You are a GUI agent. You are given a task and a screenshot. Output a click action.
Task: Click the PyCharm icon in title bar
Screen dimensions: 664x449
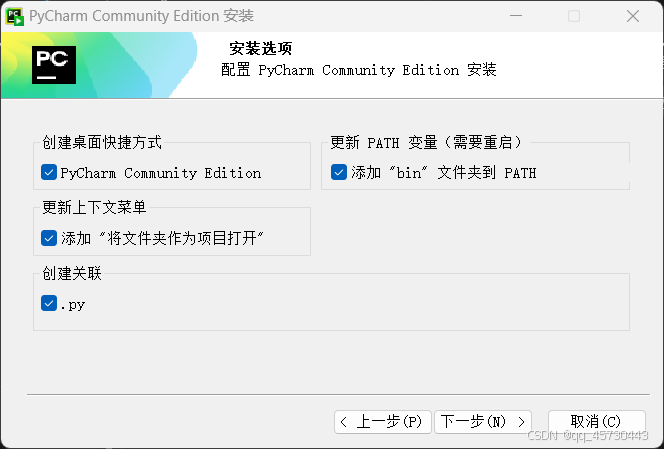pos(14,16)
